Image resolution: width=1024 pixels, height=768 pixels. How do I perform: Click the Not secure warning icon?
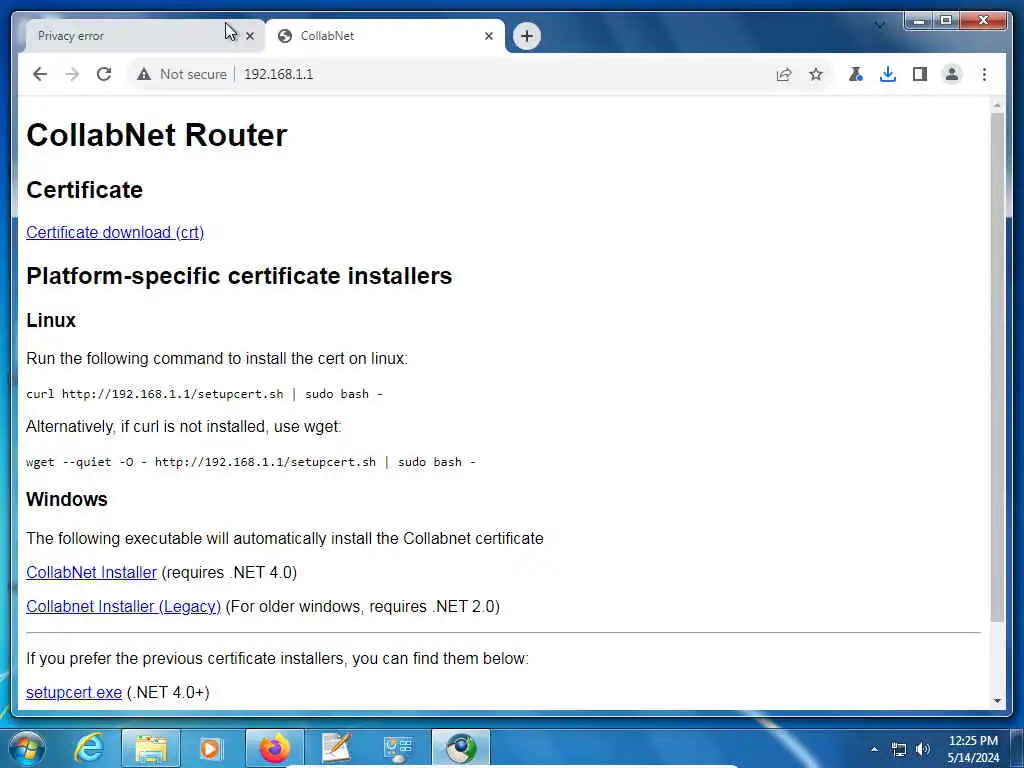tap(144, 74)
